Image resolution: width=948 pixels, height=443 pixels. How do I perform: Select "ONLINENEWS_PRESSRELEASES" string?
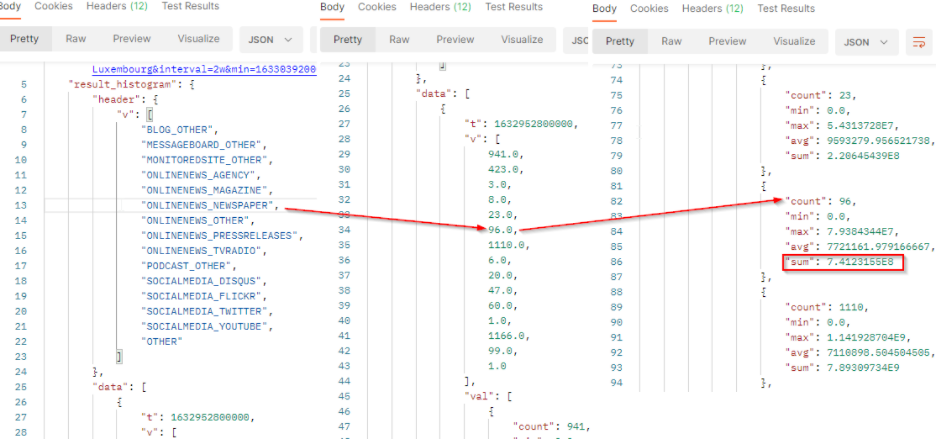(218, 236)
